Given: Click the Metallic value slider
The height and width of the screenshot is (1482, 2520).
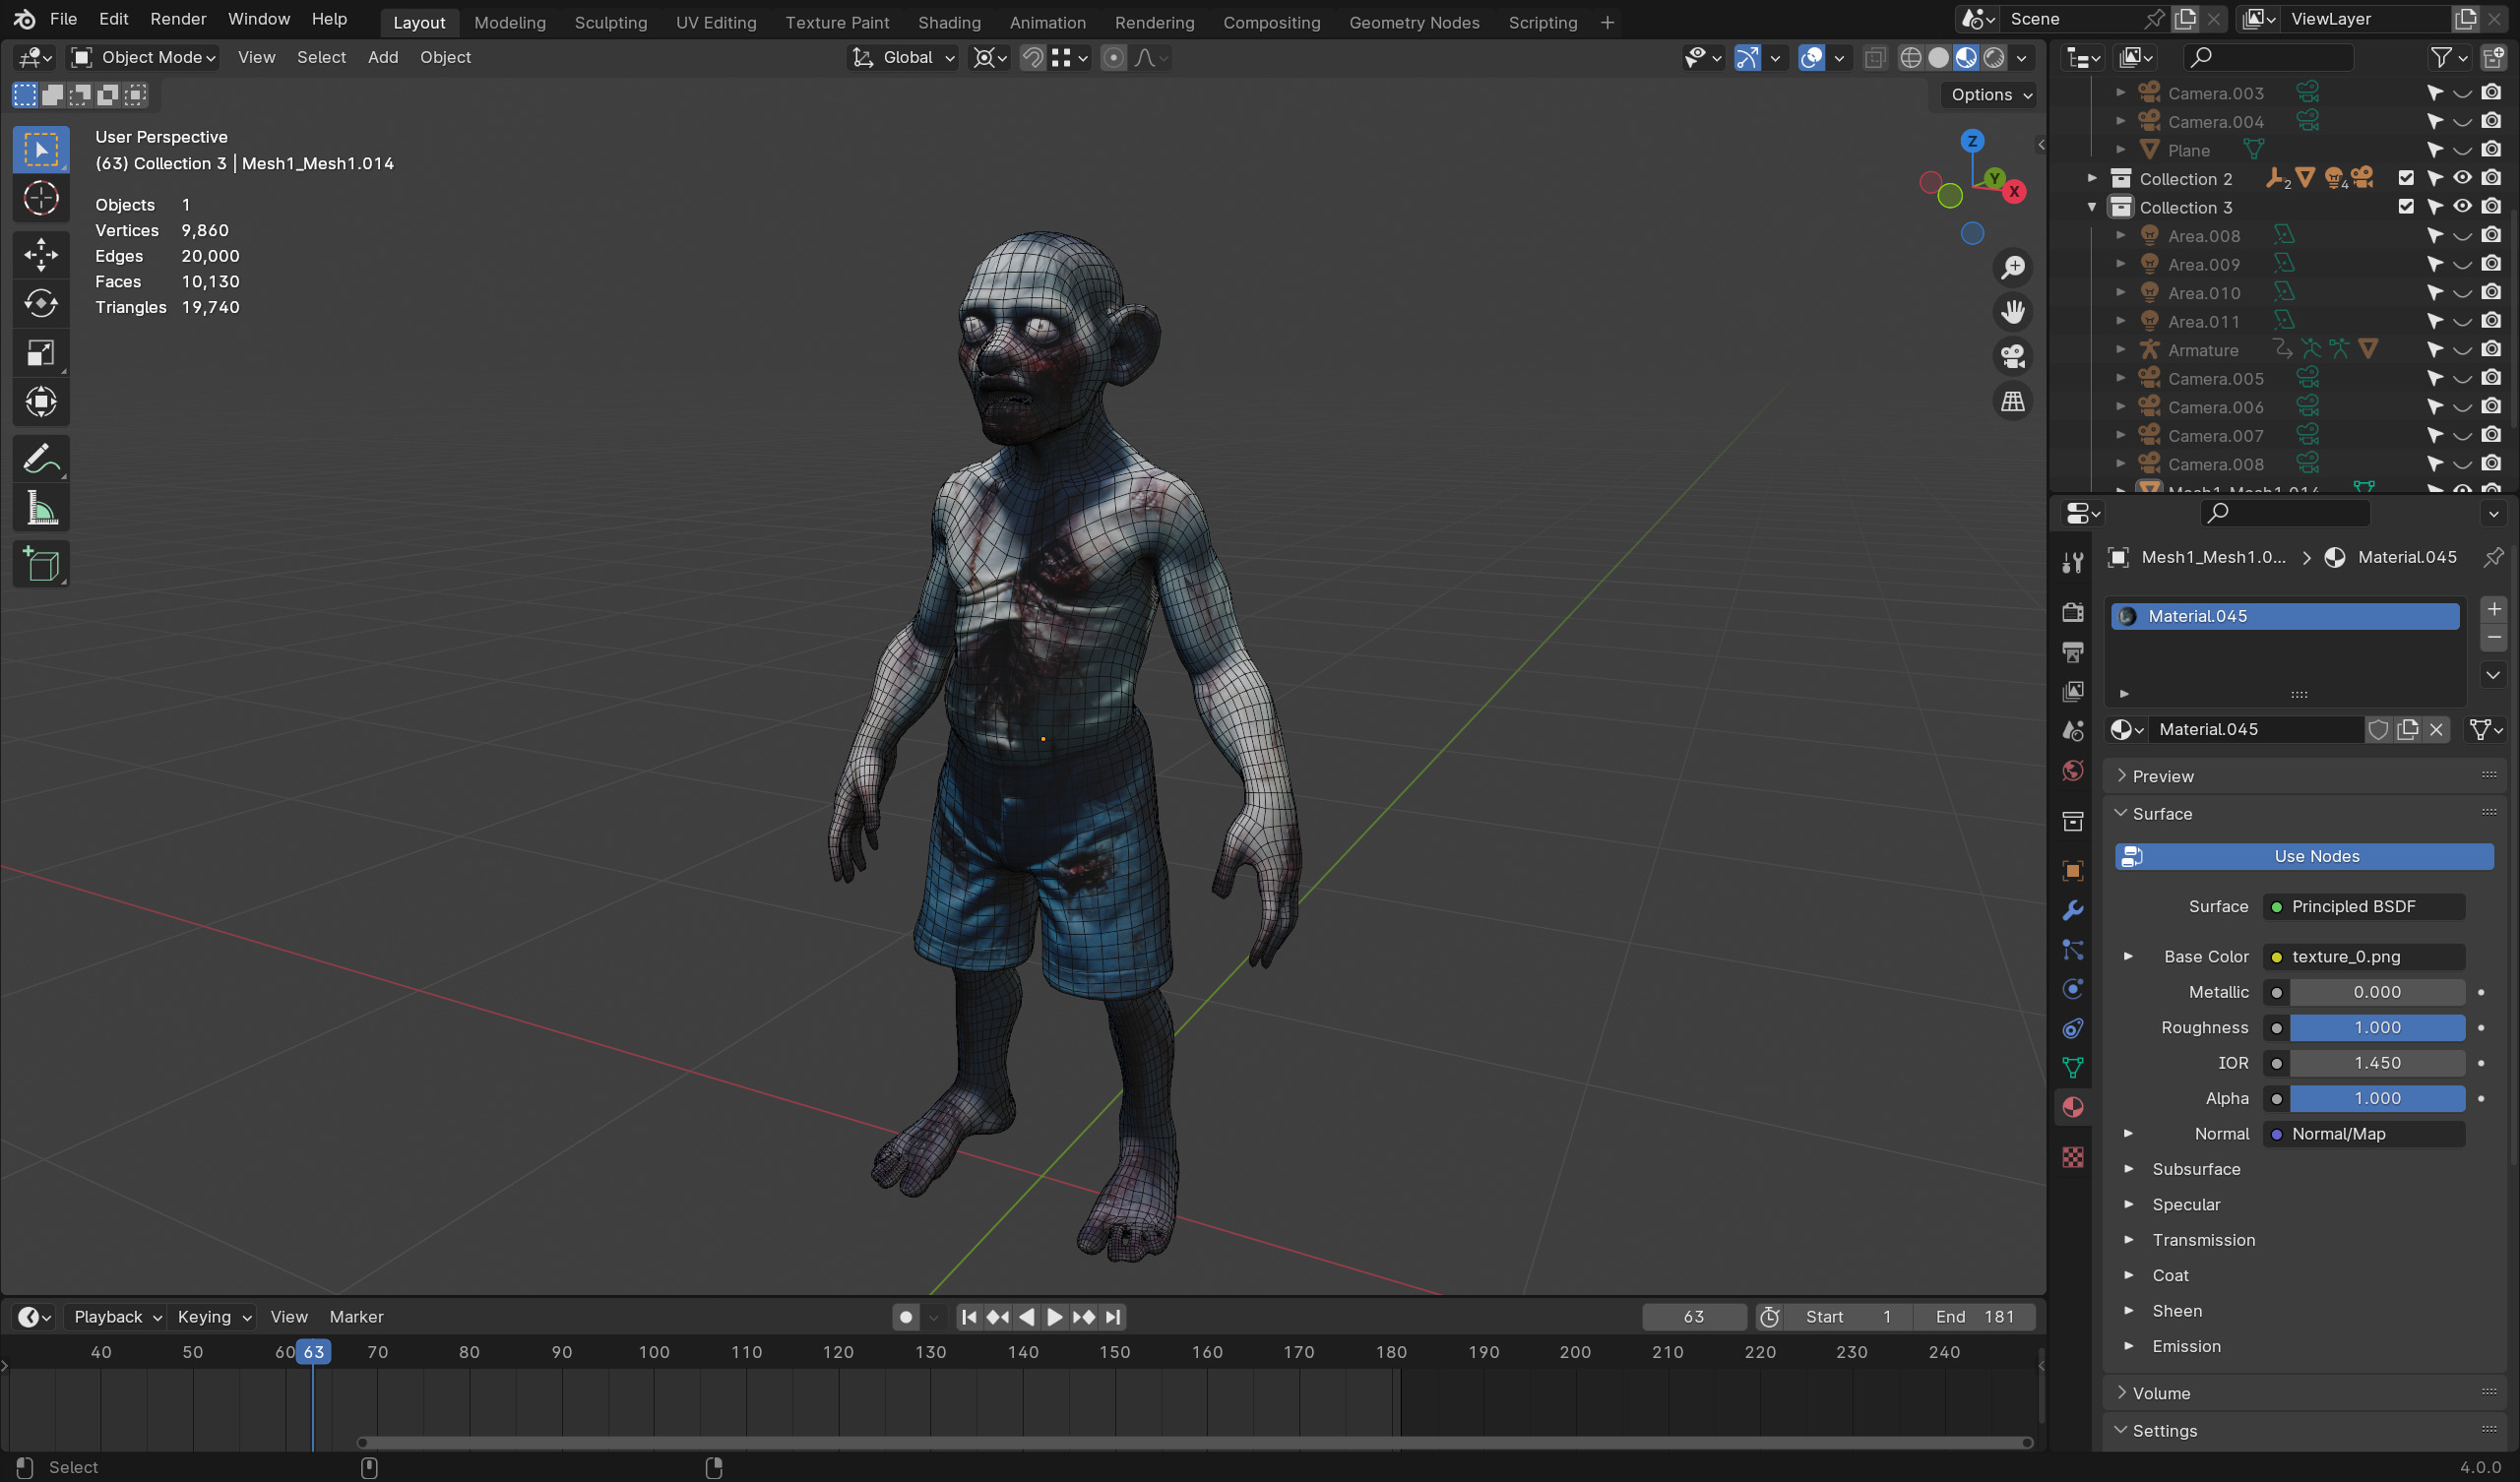Looking at the screenshot, I should pyautogui.click(x=2377, y=992).
